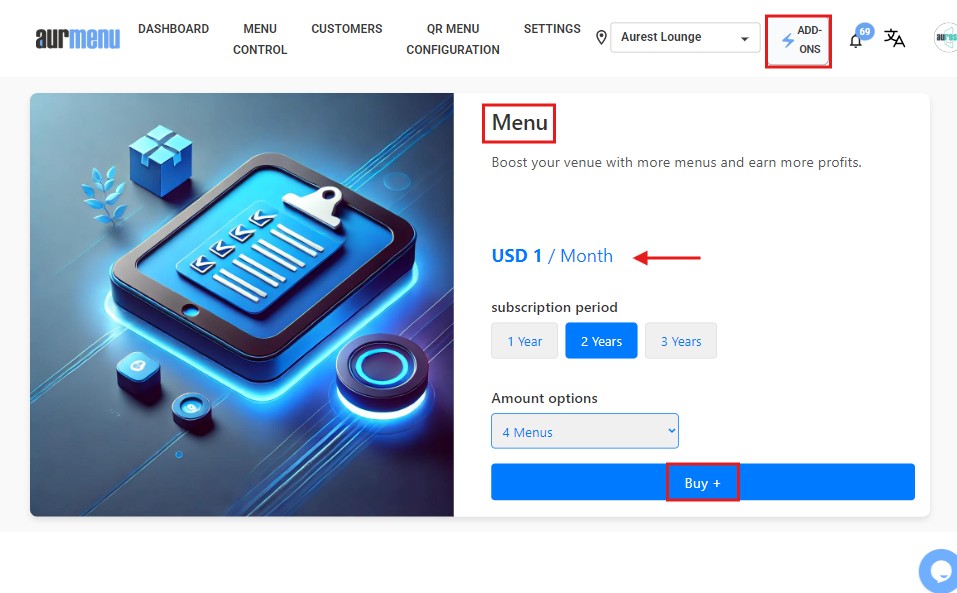The image size is (957, 593).
Task: Open the notification bell
Action: [856, 41]
